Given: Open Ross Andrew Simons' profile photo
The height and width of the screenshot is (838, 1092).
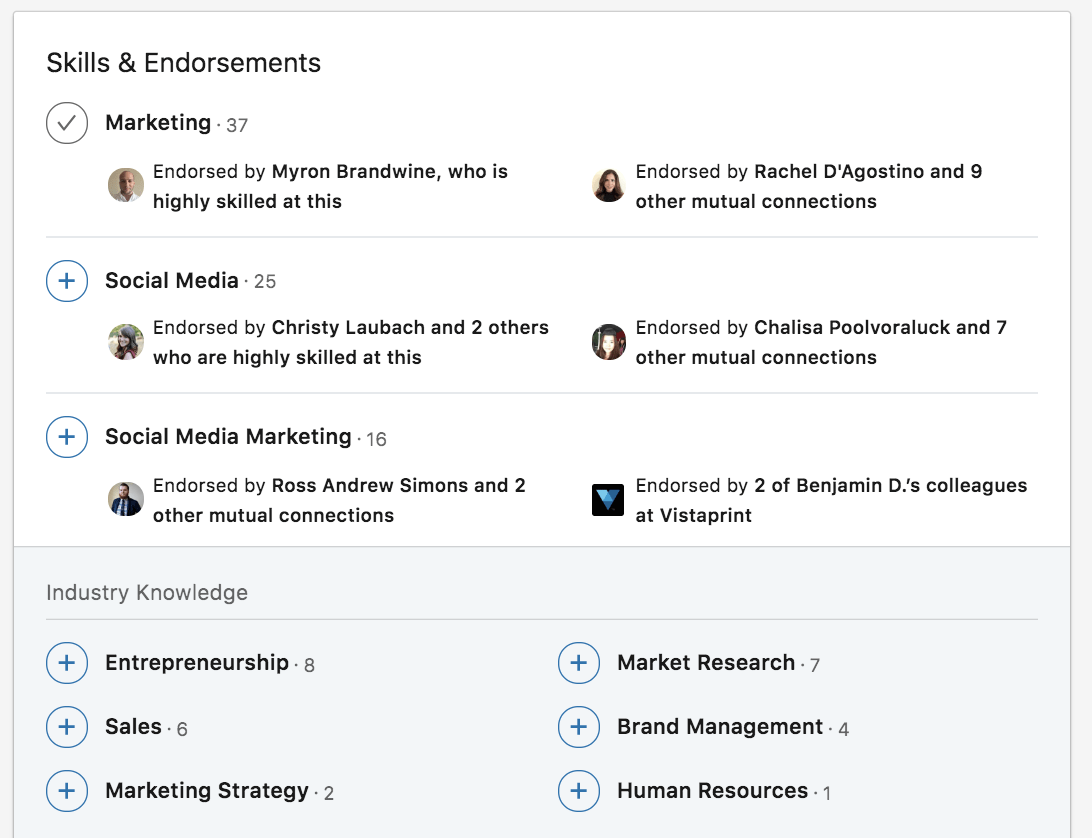Looking at the screenshot, I should [126, 499].
